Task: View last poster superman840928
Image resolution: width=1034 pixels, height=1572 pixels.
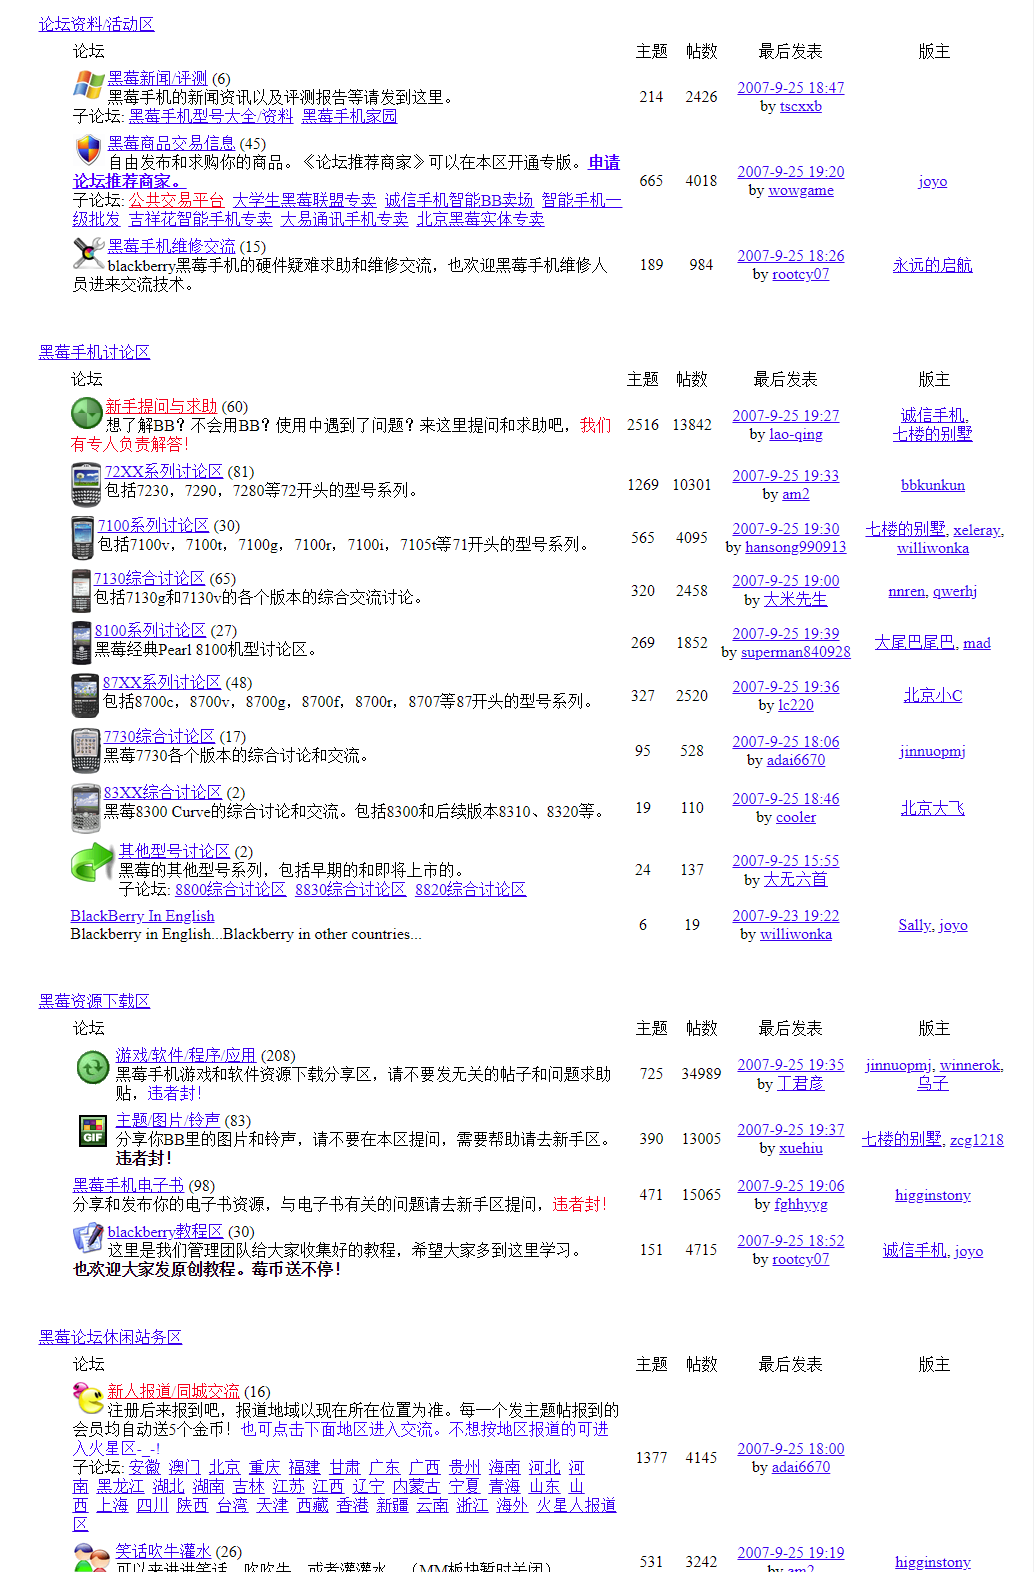Action: pyautogui.click(x=795, y=652)
